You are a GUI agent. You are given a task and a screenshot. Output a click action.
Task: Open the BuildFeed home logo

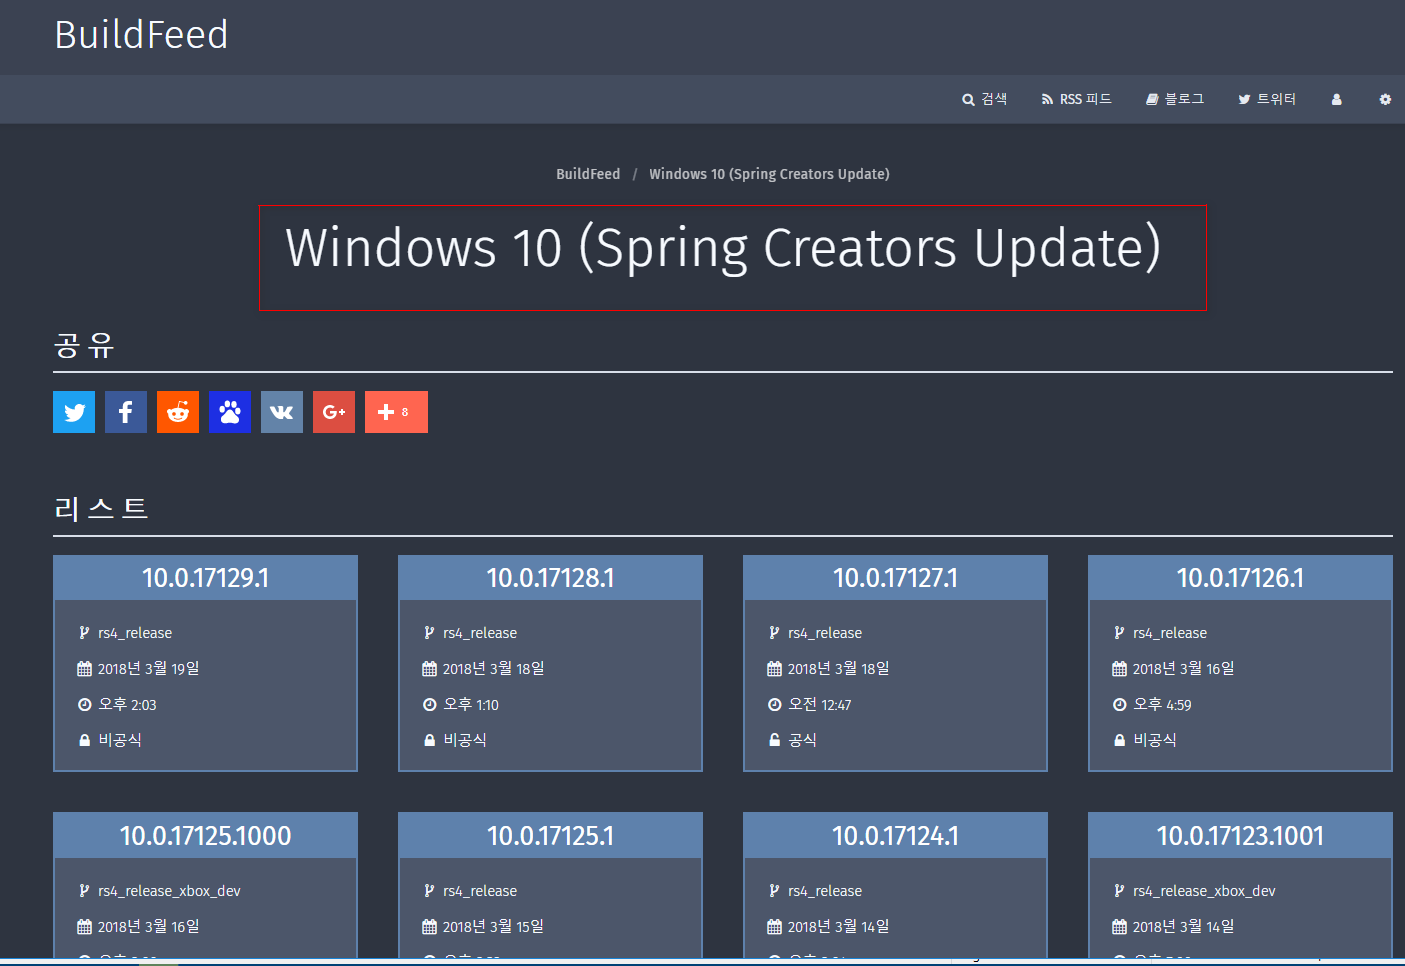pyautogui.click(x=141, y=35)
